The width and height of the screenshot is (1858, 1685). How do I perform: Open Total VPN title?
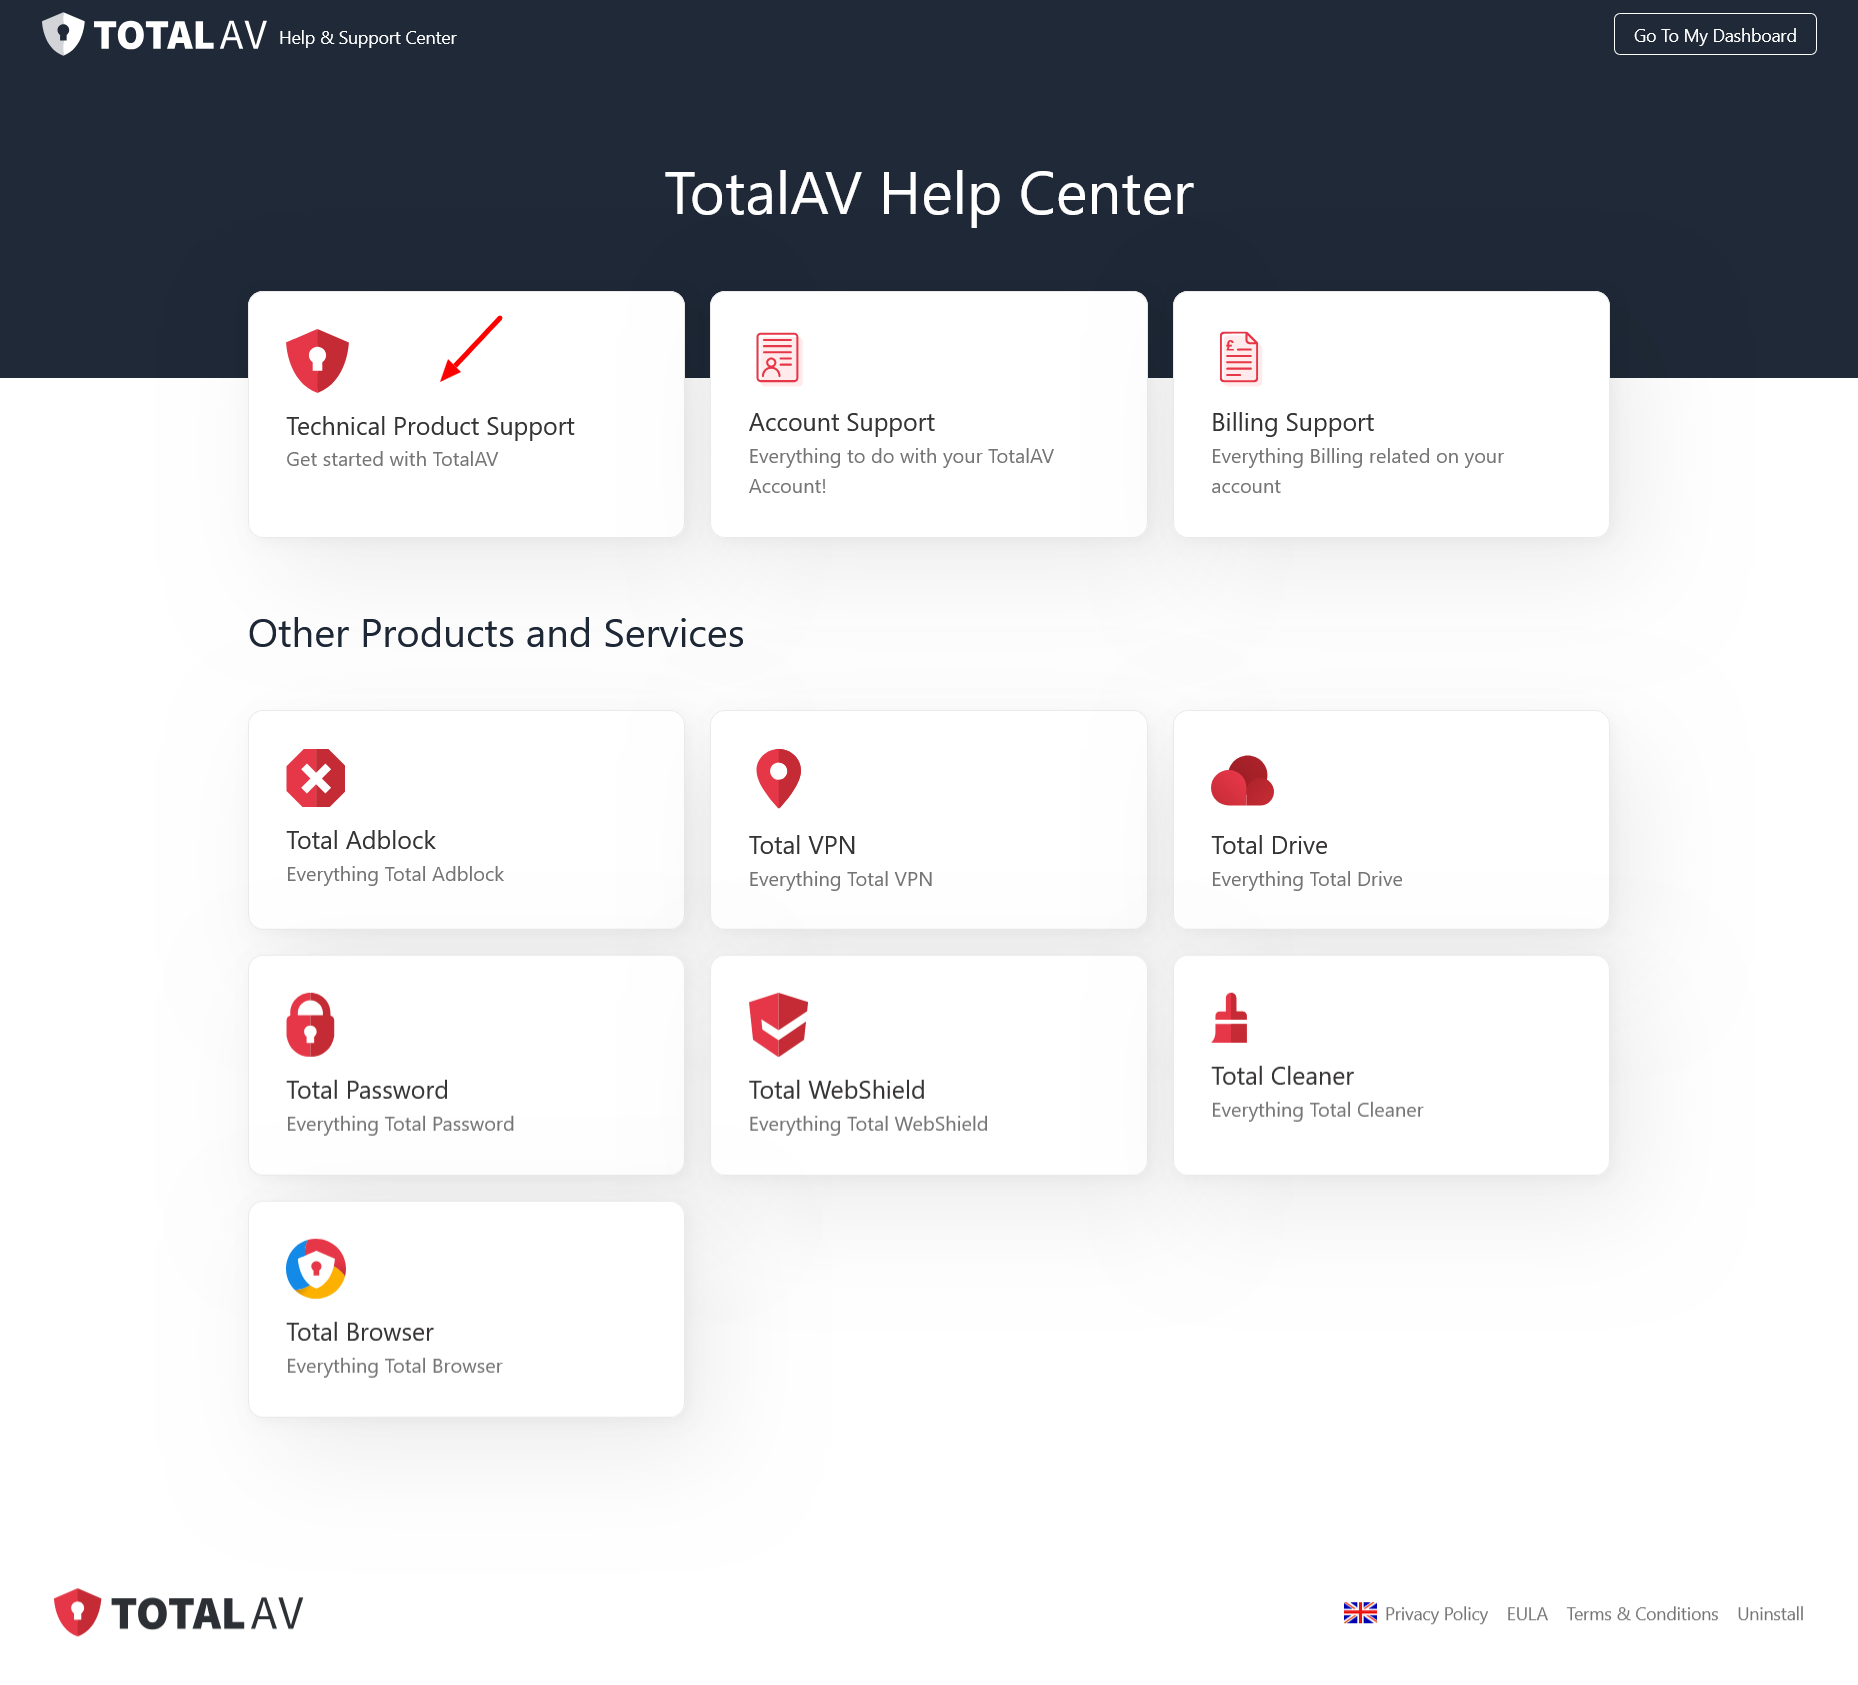click(802, 845)
